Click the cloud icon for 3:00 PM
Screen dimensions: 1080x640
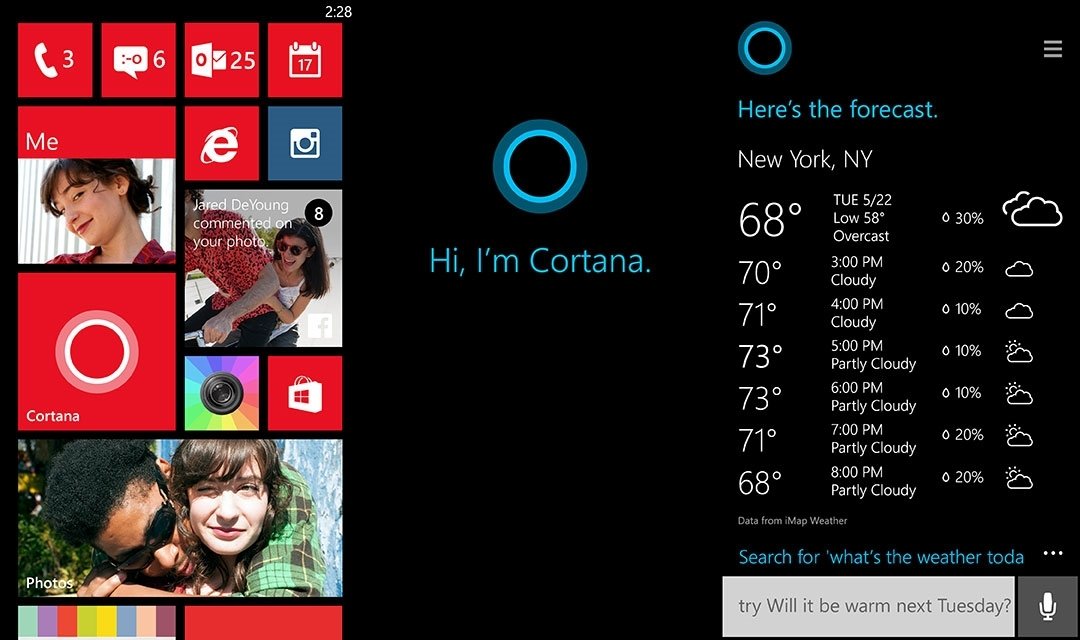coord(1019,269)
